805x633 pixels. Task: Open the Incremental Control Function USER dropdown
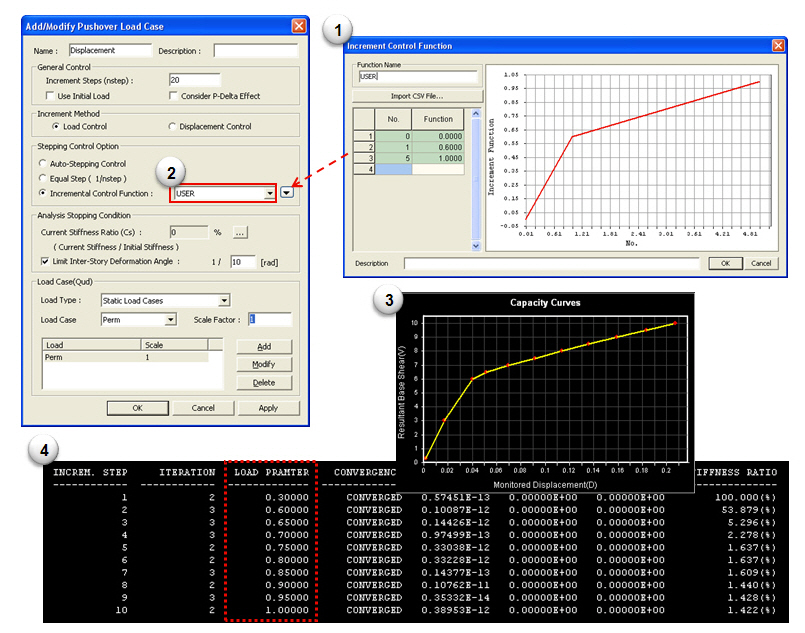tap(269, 193)
